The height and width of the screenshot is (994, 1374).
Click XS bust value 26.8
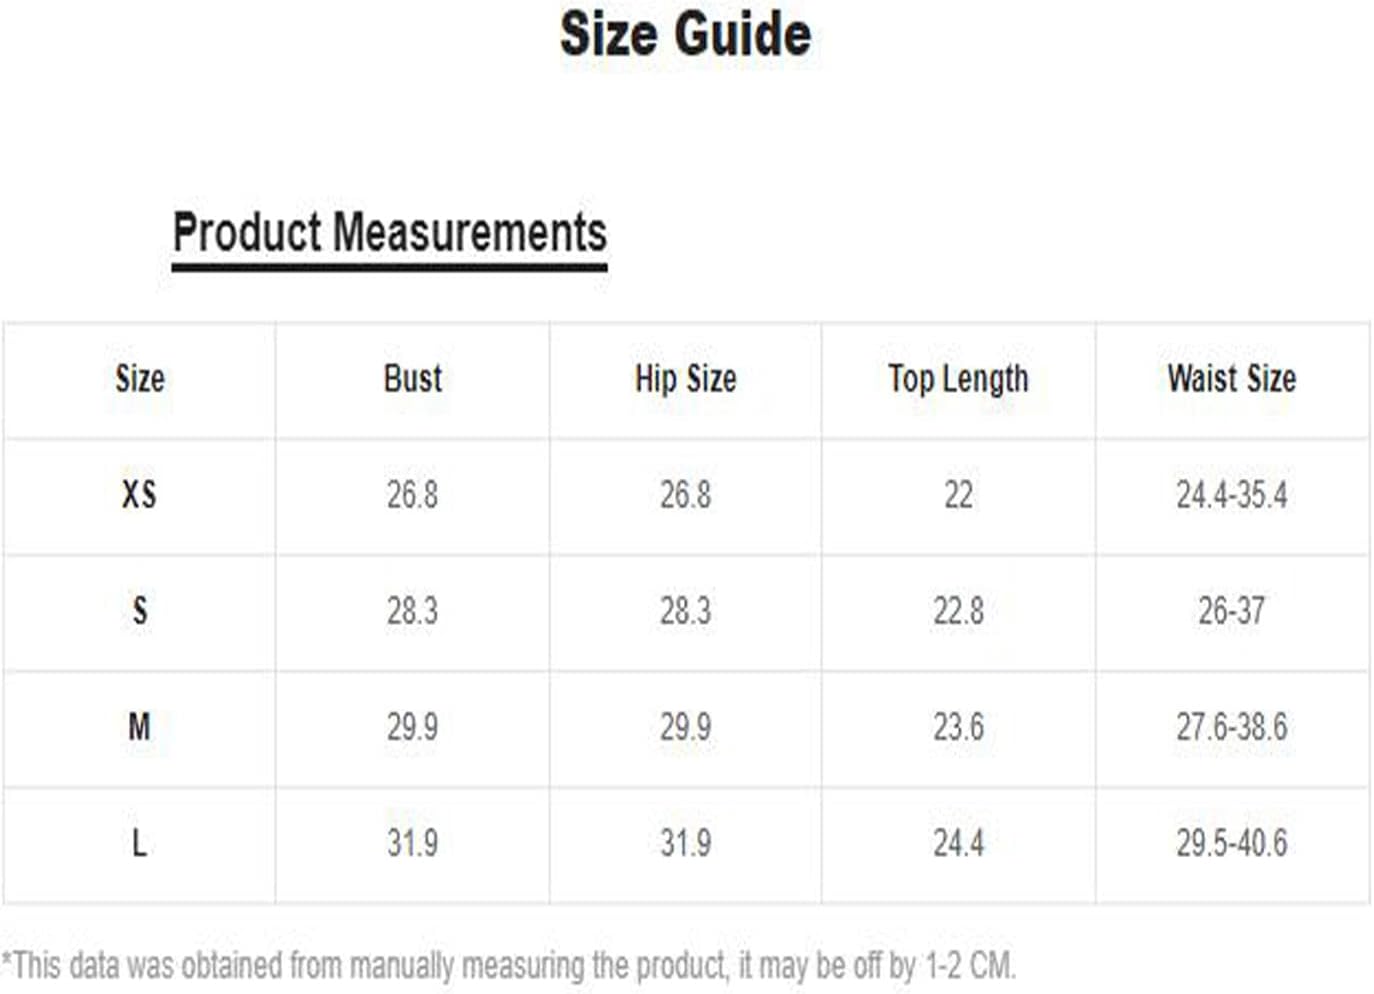(412, 494)
